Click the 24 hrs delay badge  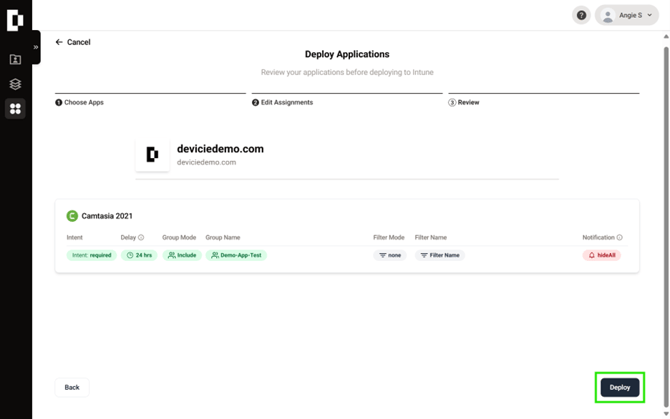tap(139, 255)
